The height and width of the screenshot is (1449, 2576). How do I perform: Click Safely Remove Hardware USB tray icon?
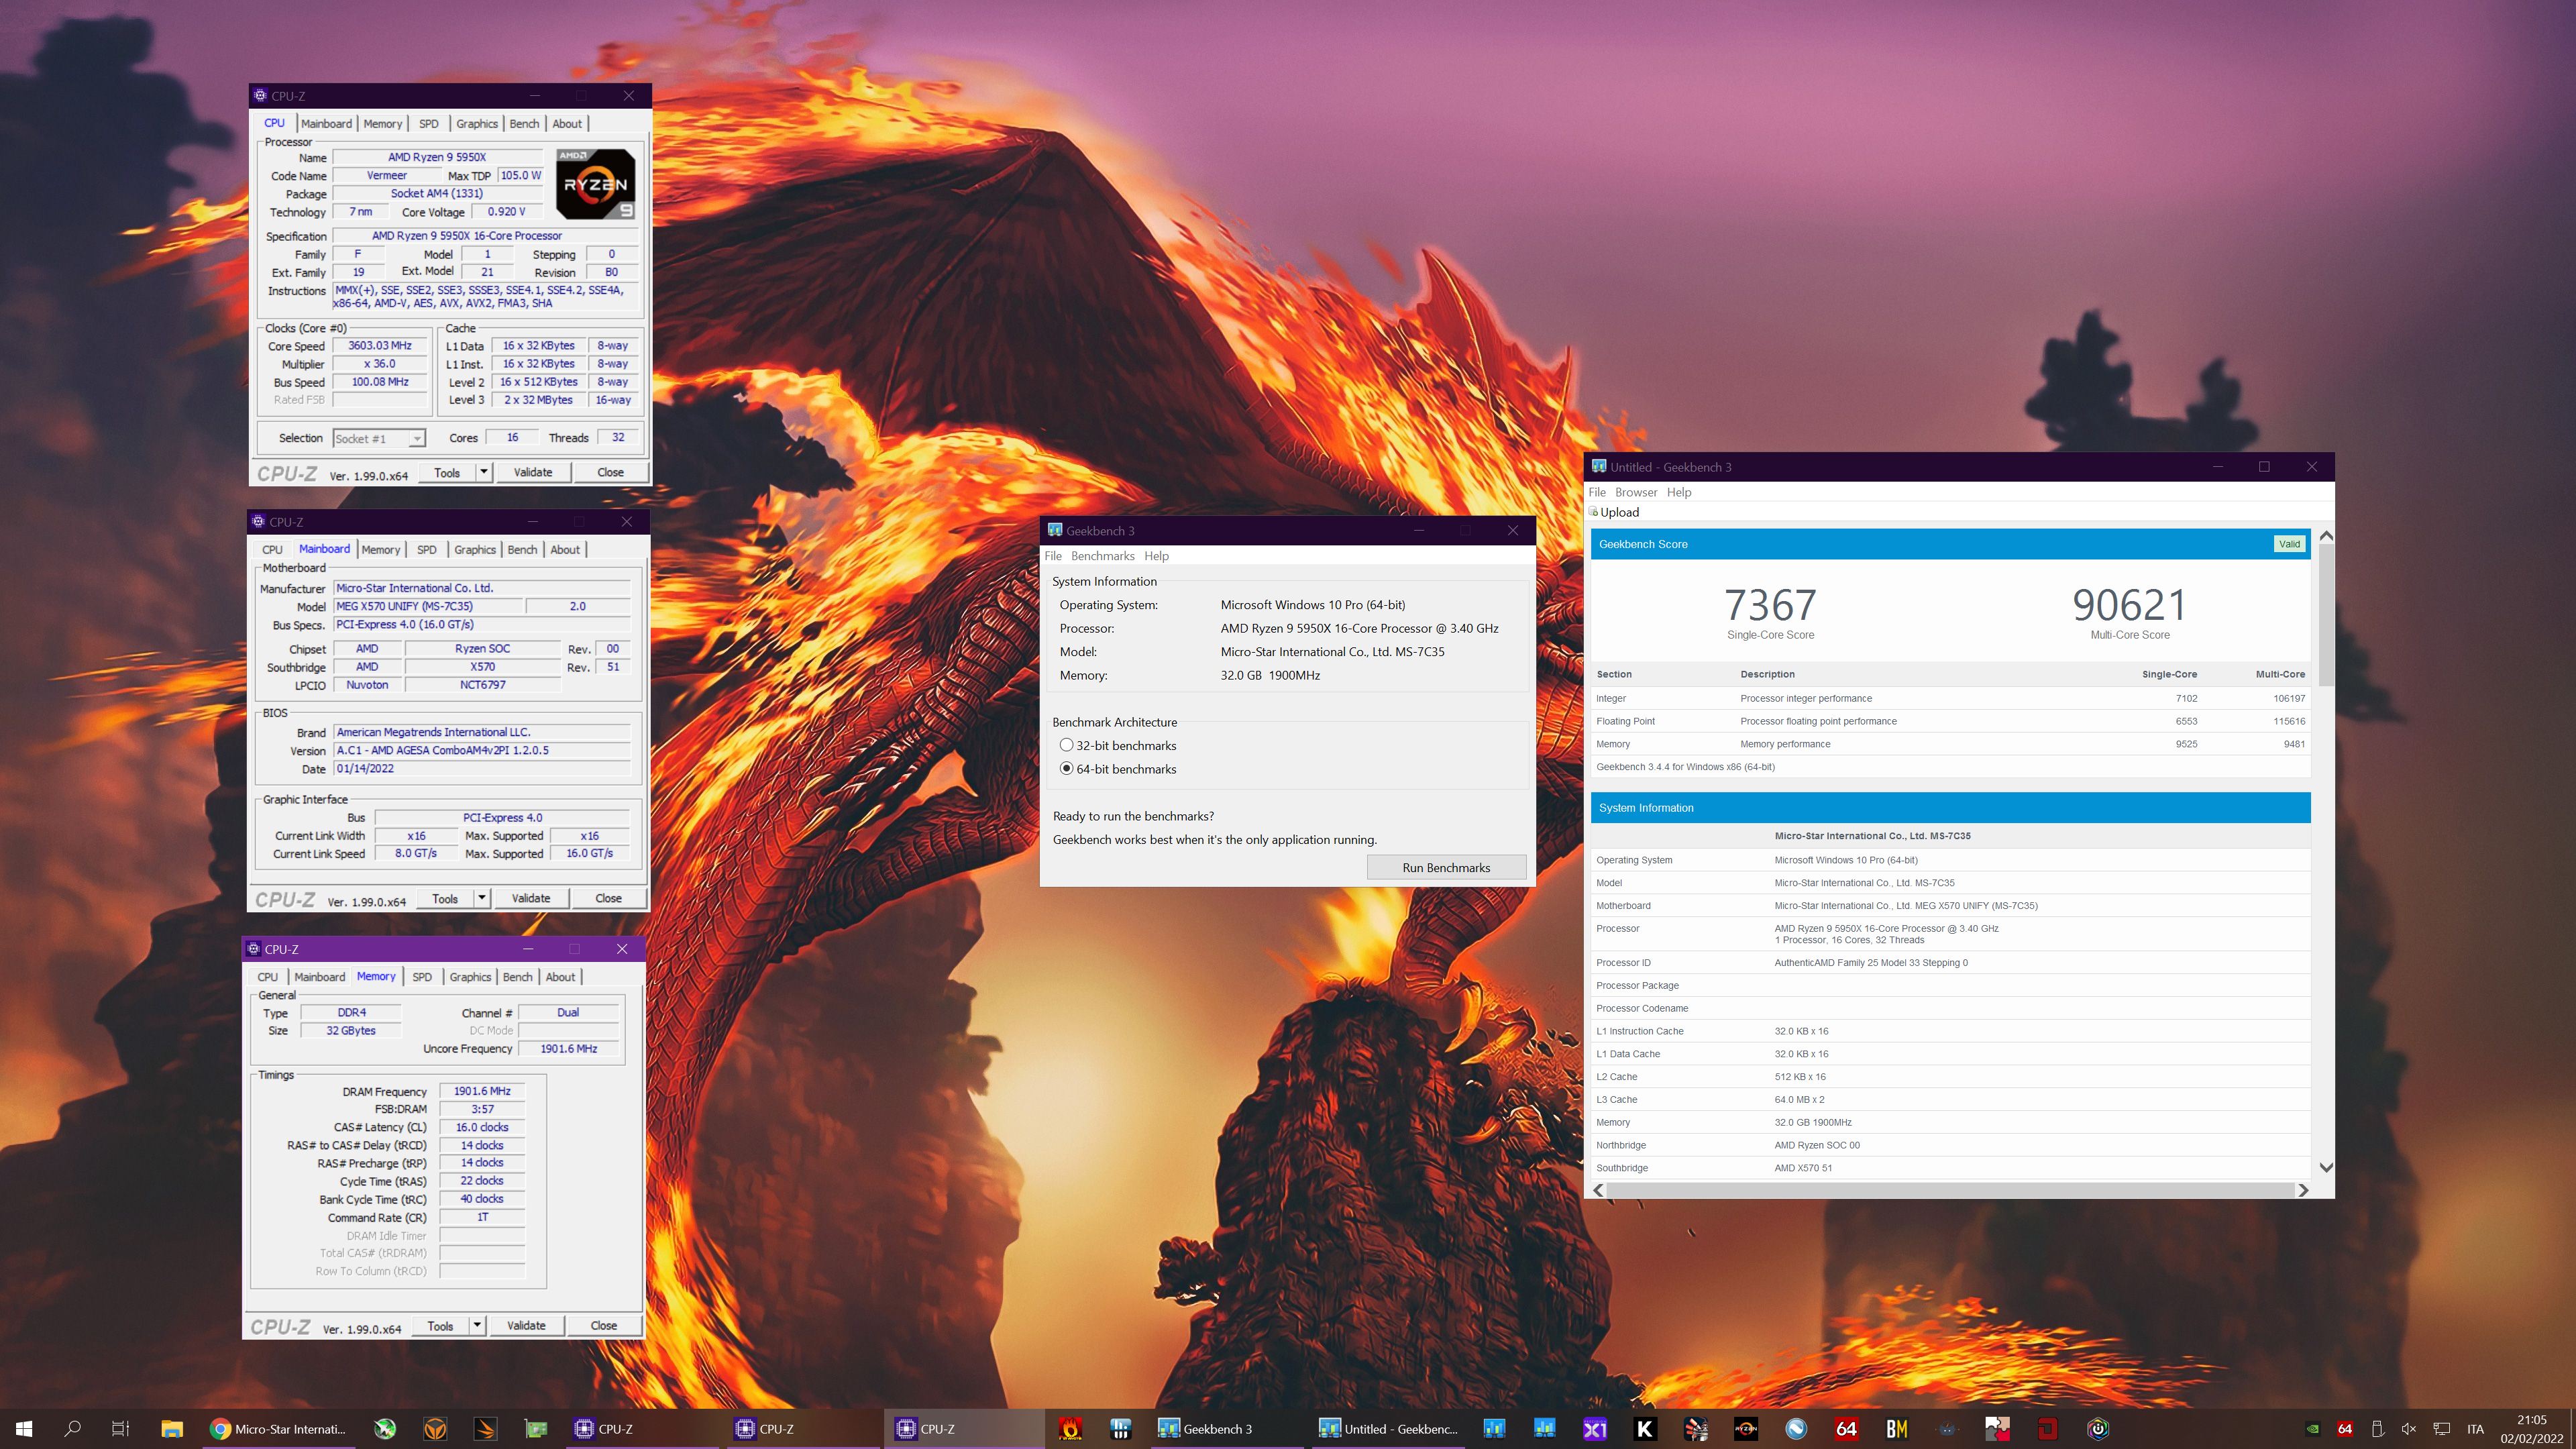point(2378,1429)
